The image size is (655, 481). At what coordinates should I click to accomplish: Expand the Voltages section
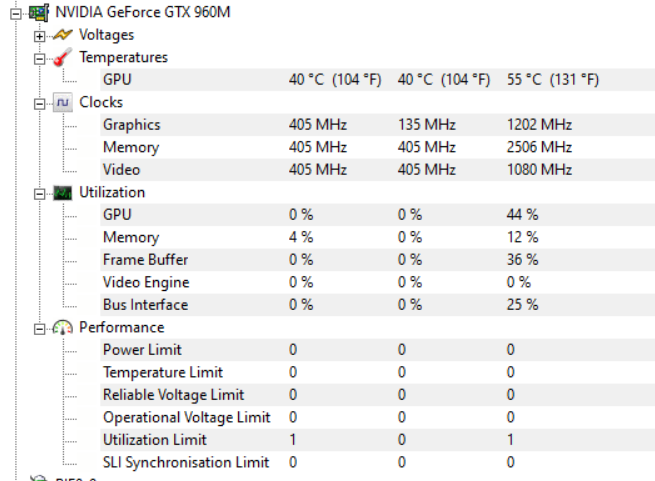[x=39, y=37]
